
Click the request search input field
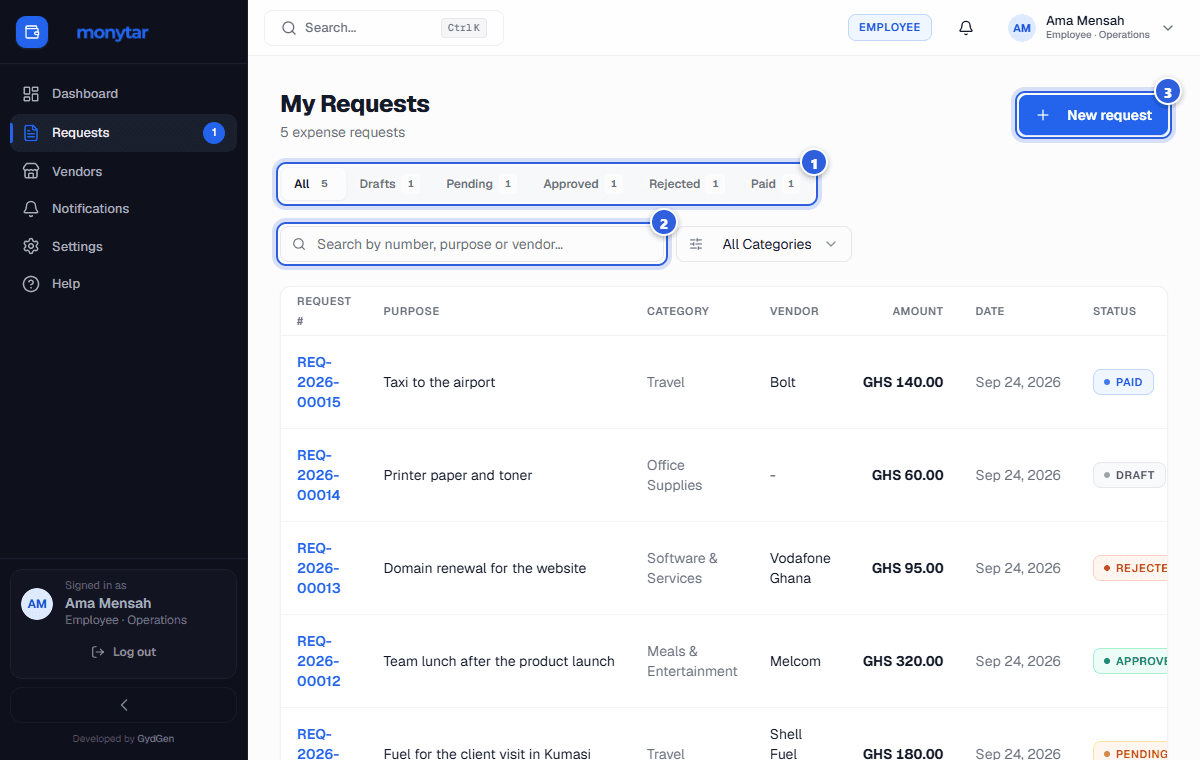pyautogui.click(x=472, y=244)
